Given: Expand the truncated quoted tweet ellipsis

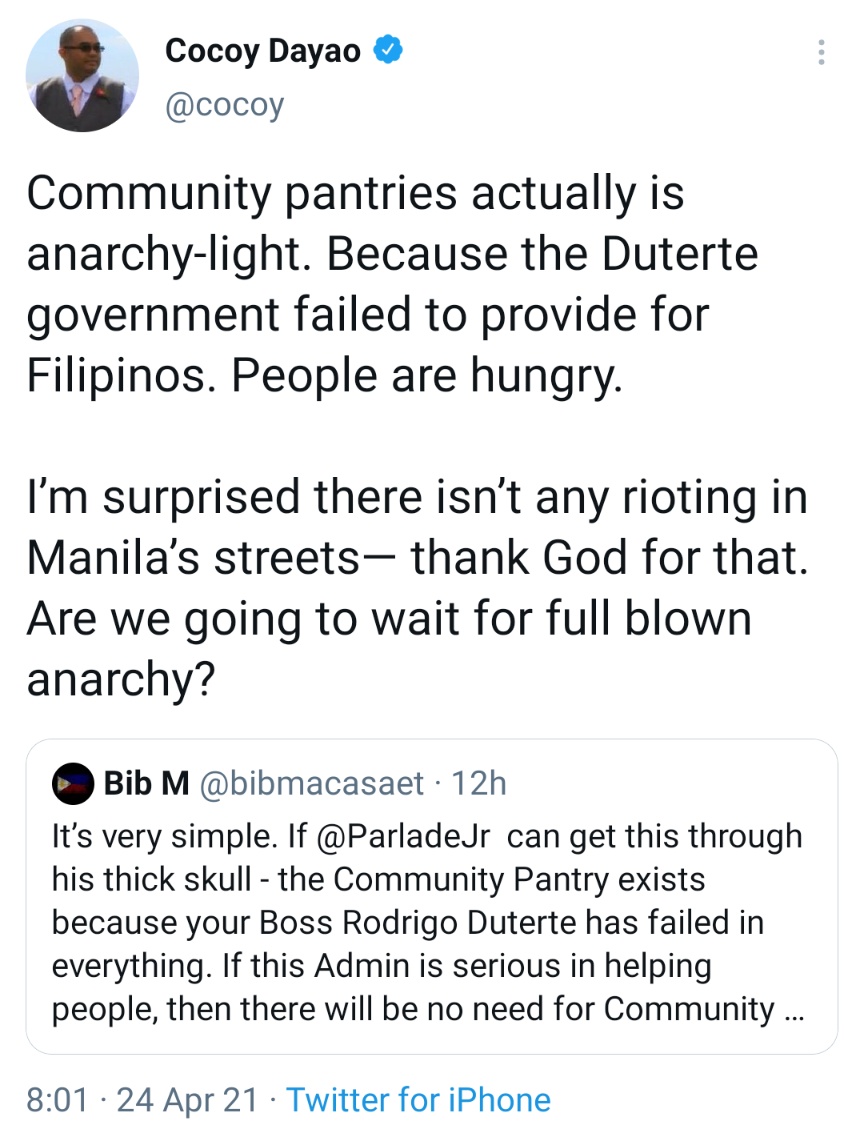Looking at the screenshot, I should pyautogui.click(x=793, y=1008).
